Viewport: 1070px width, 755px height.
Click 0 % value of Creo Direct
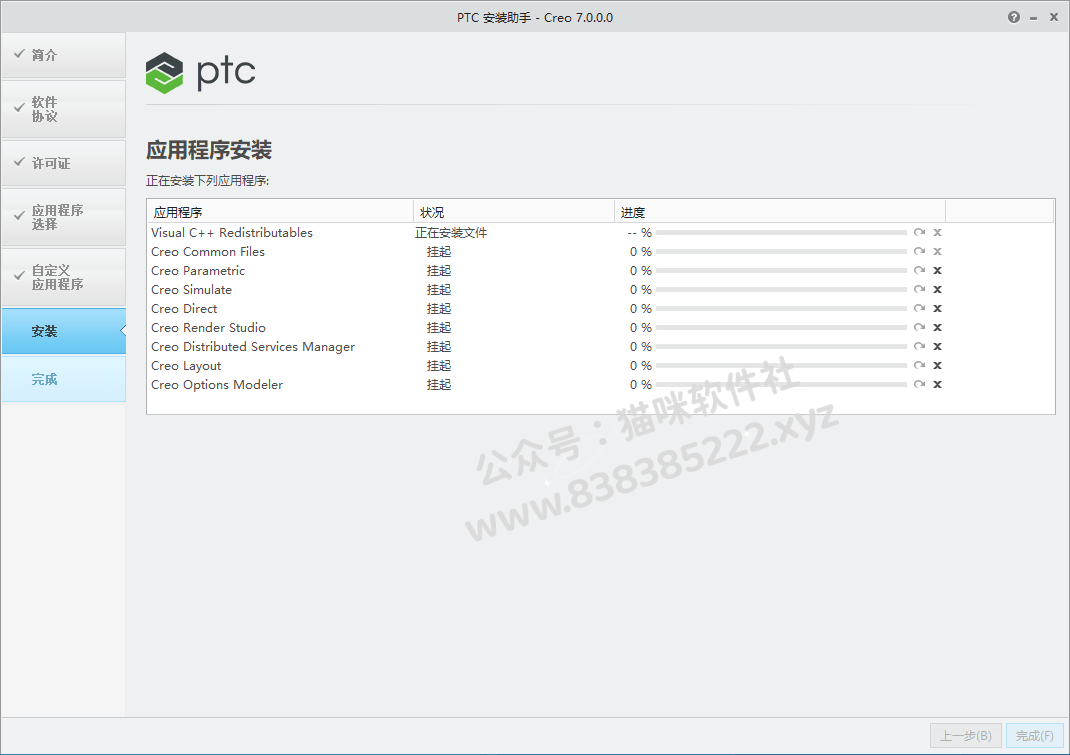tap(641, 309)
